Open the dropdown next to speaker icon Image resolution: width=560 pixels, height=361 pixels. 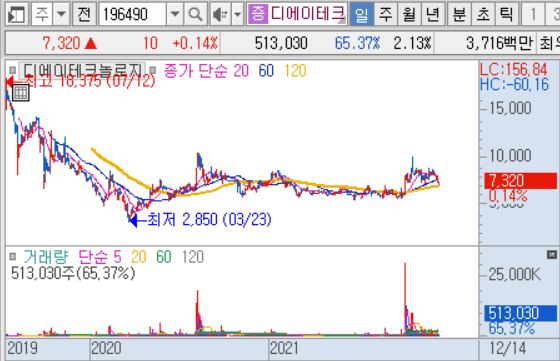pyautogui.click(x=238, y=15)
